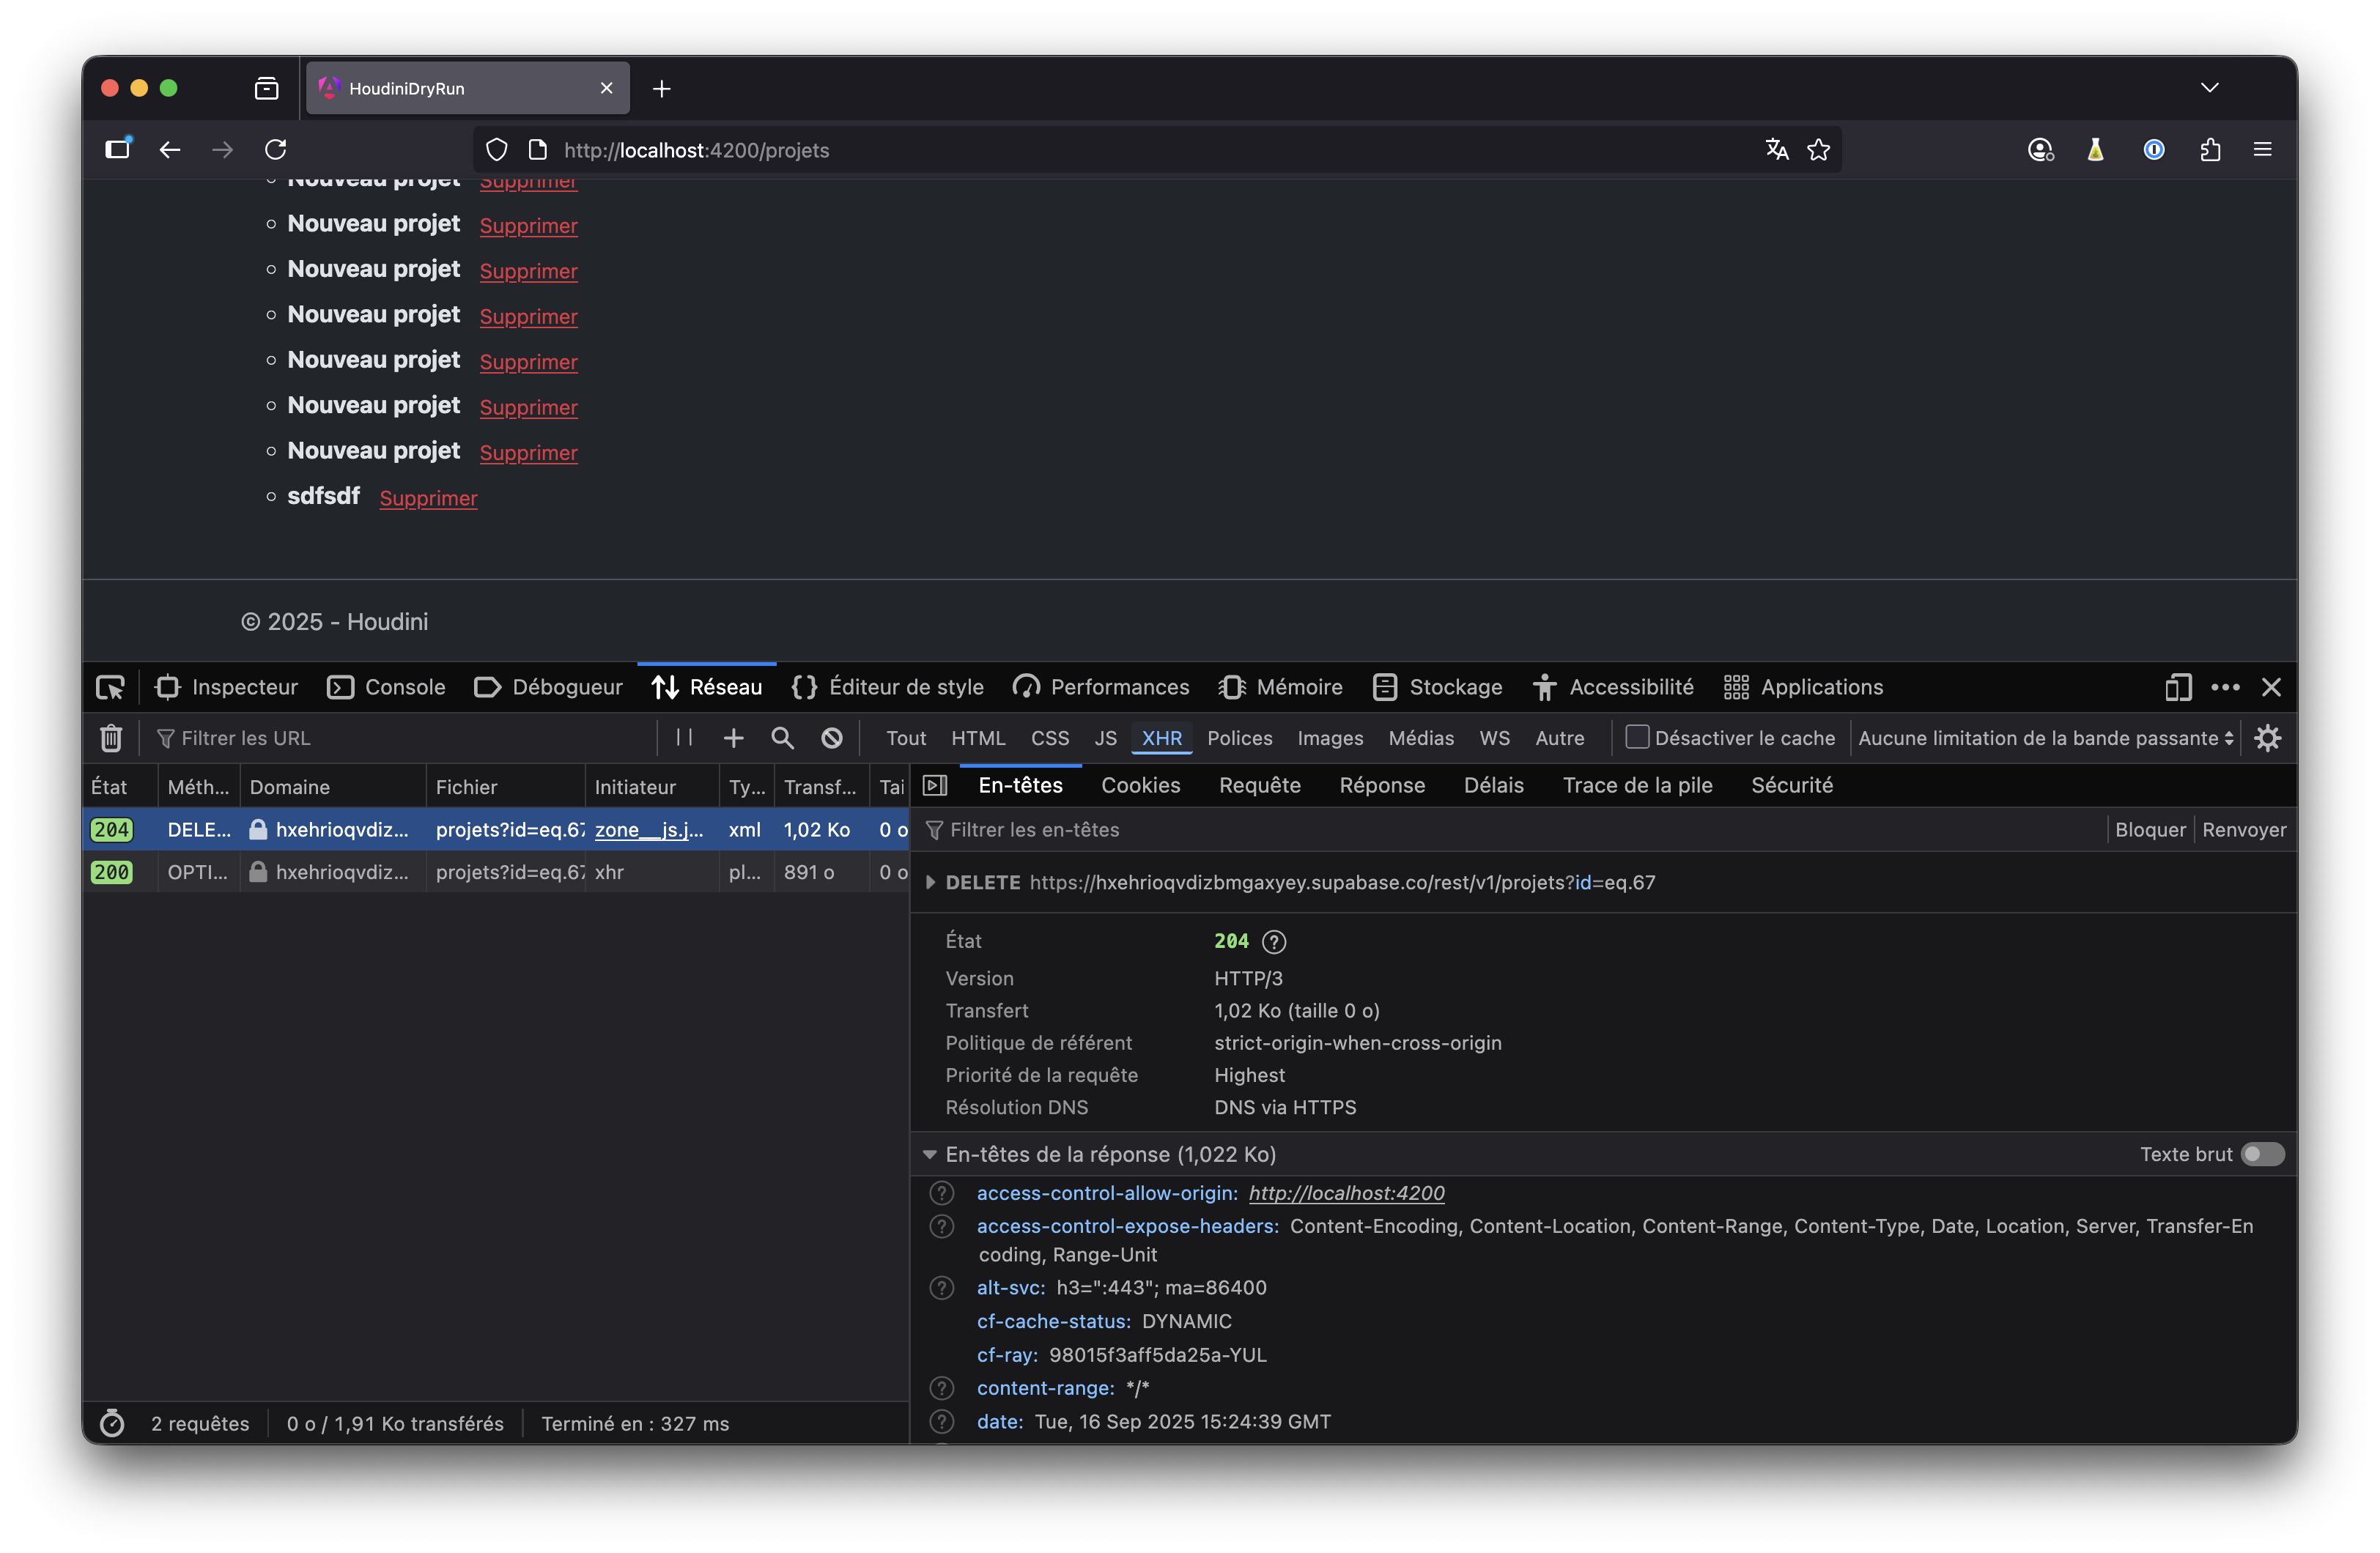Clear the network request log with the trash icon
Viewport: 2380px width, 1553px height.
point(111,738)
